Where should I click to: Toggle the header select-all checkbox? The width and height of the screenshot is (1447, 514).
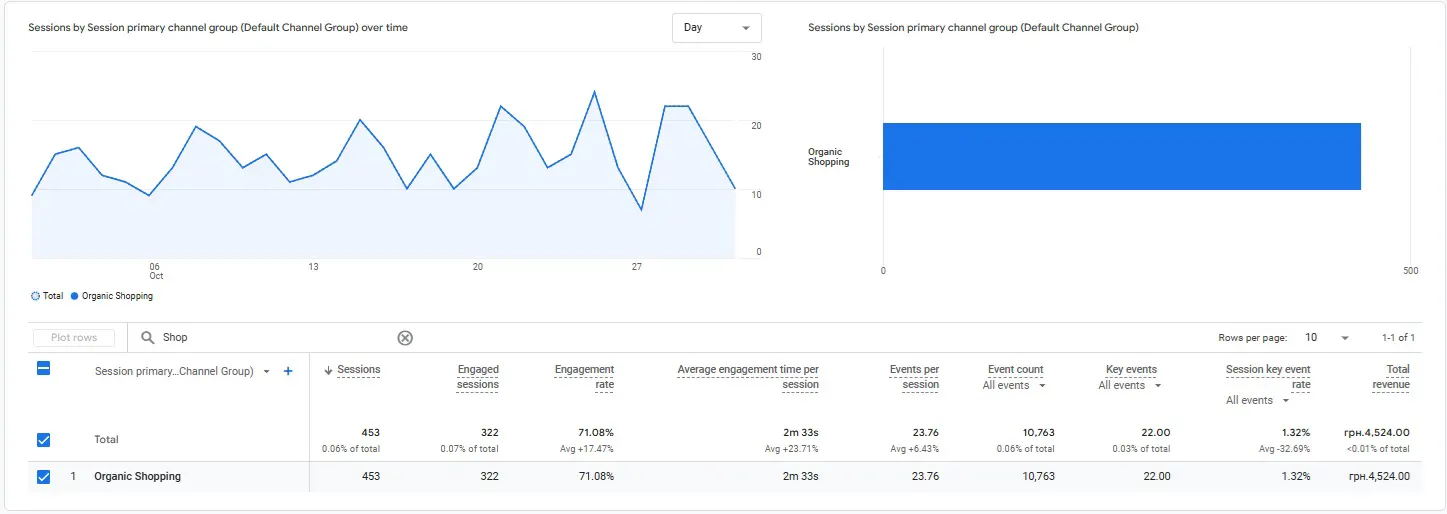43,368
